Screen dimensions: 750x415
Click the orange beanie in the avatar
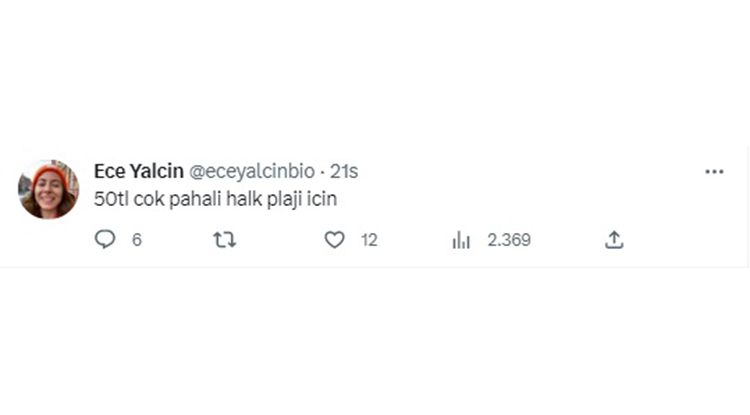[x=51, y=173]
